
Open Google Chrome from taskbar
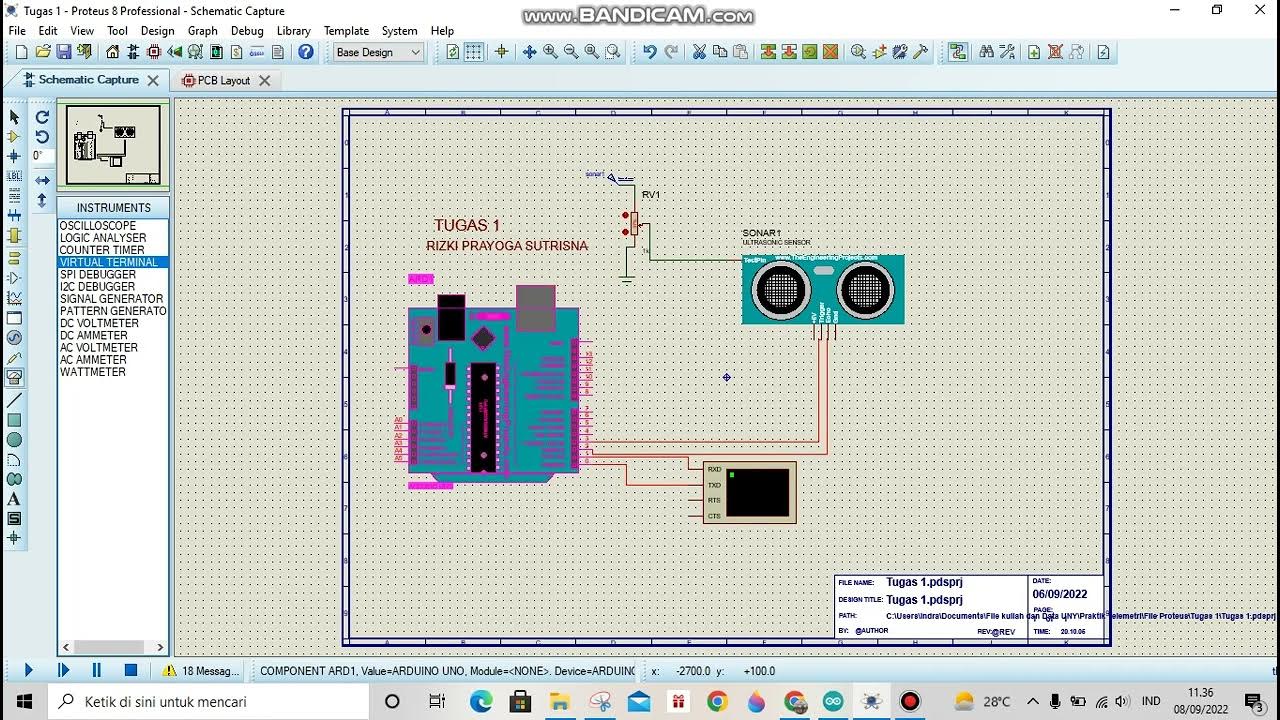[x=717, y=701]
